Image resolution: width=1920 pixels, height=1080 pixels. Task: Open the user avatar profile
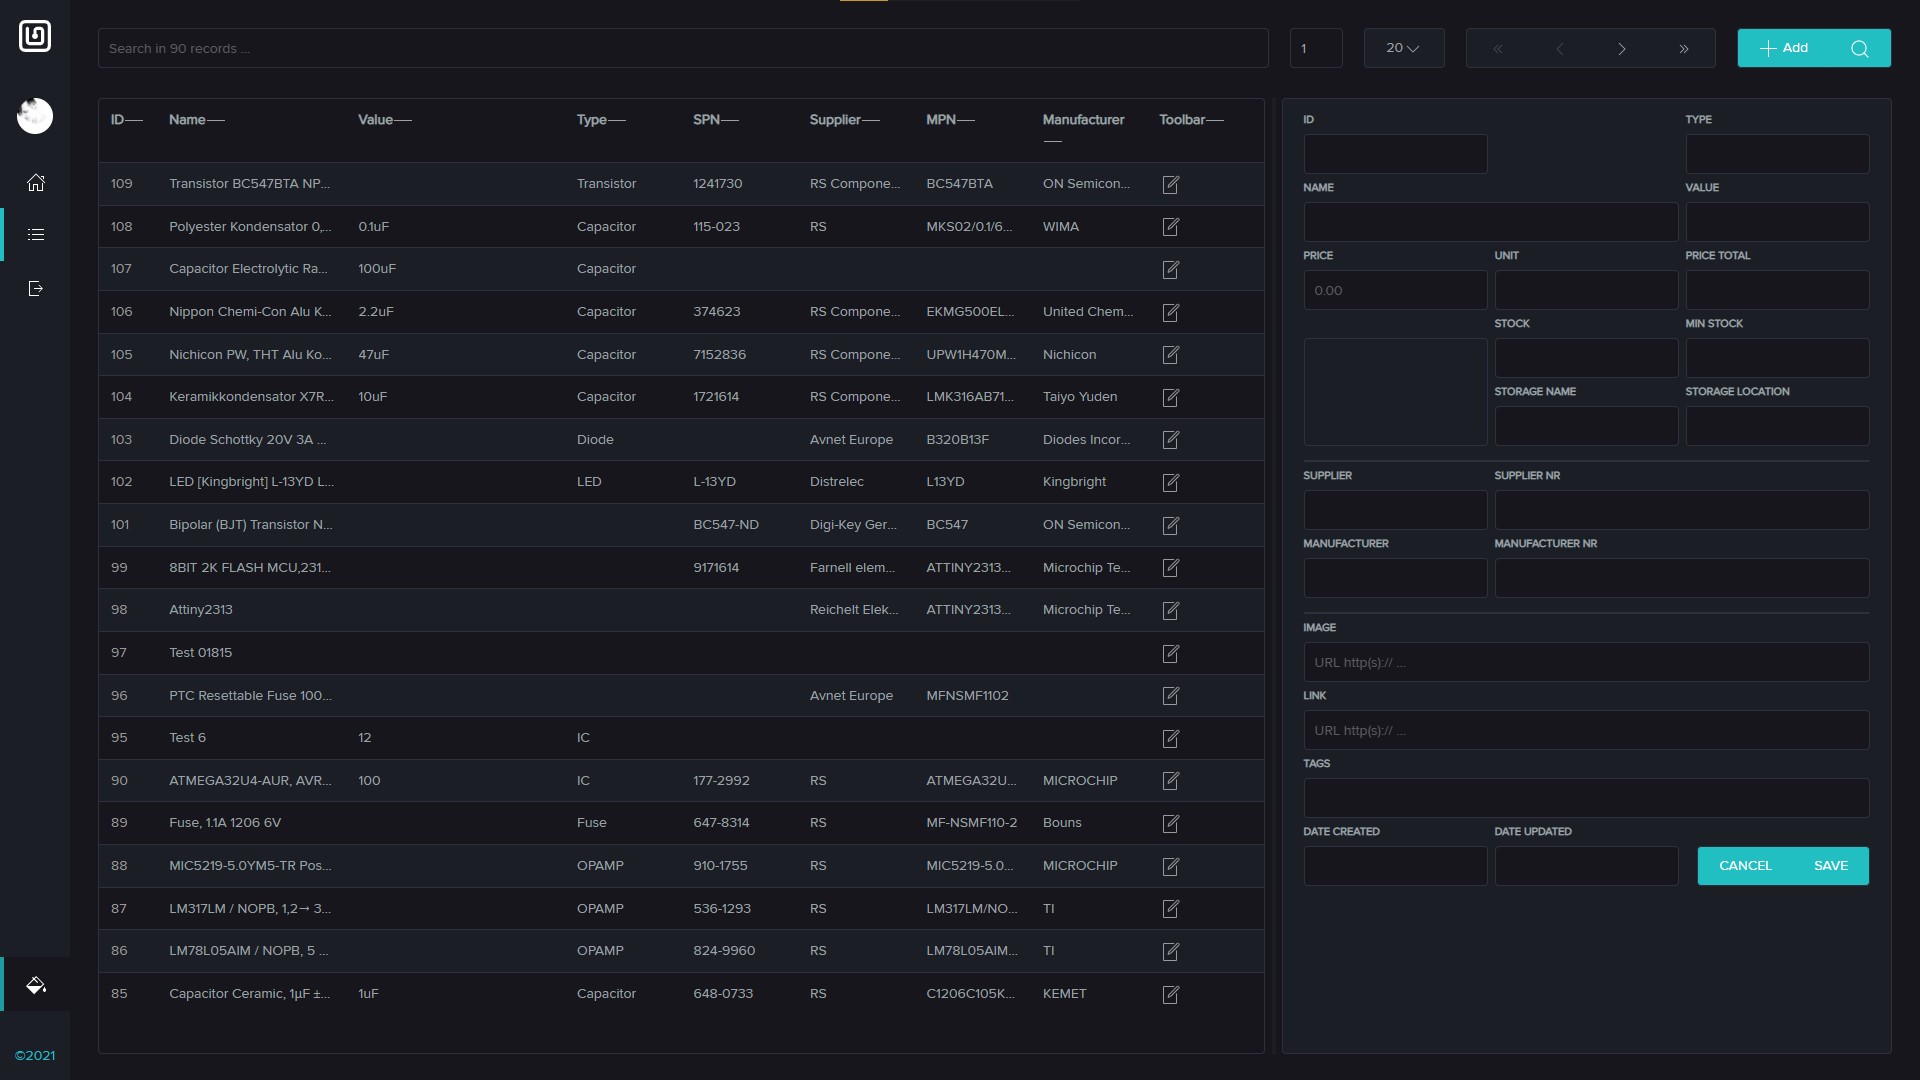[35, 116]
